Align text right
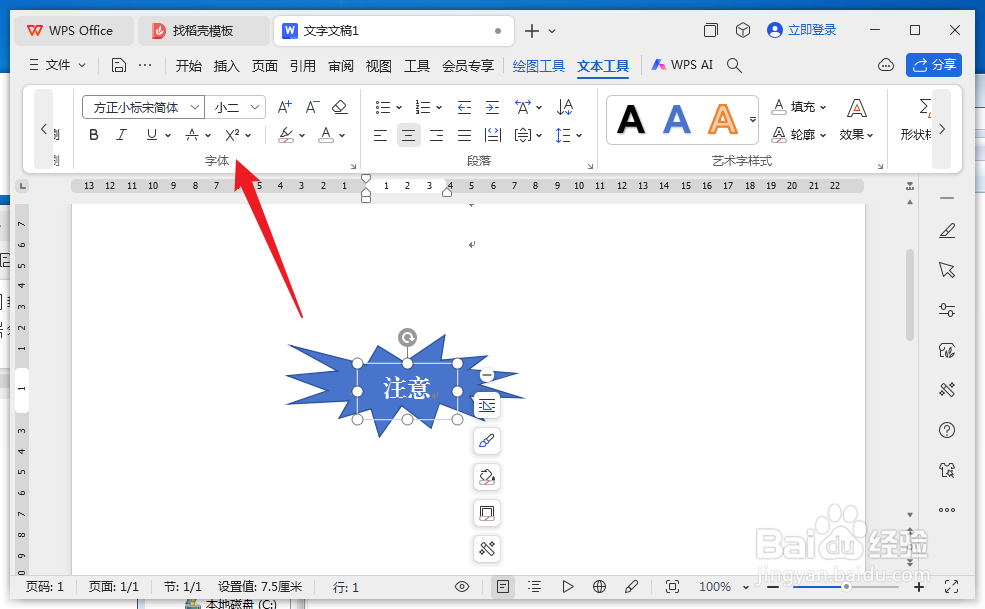Image resolution: width=985 pixels, height=609 pixels. click(436, 135)
